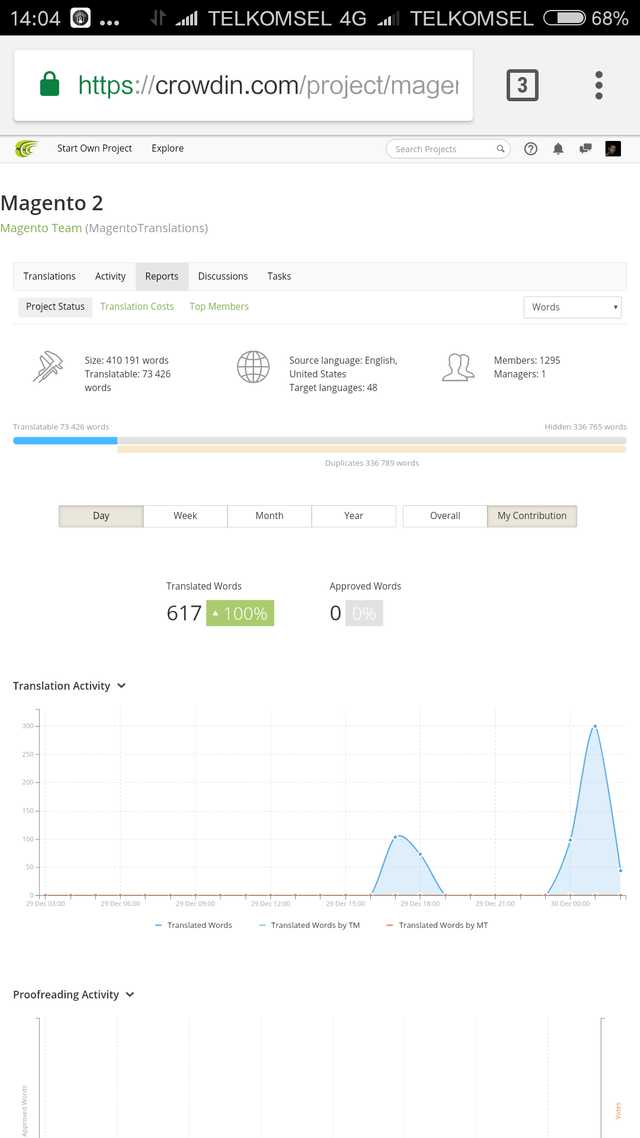Open the Translation Costs report
Viewport: 640px width, 1138px height.
pos(137,306)
